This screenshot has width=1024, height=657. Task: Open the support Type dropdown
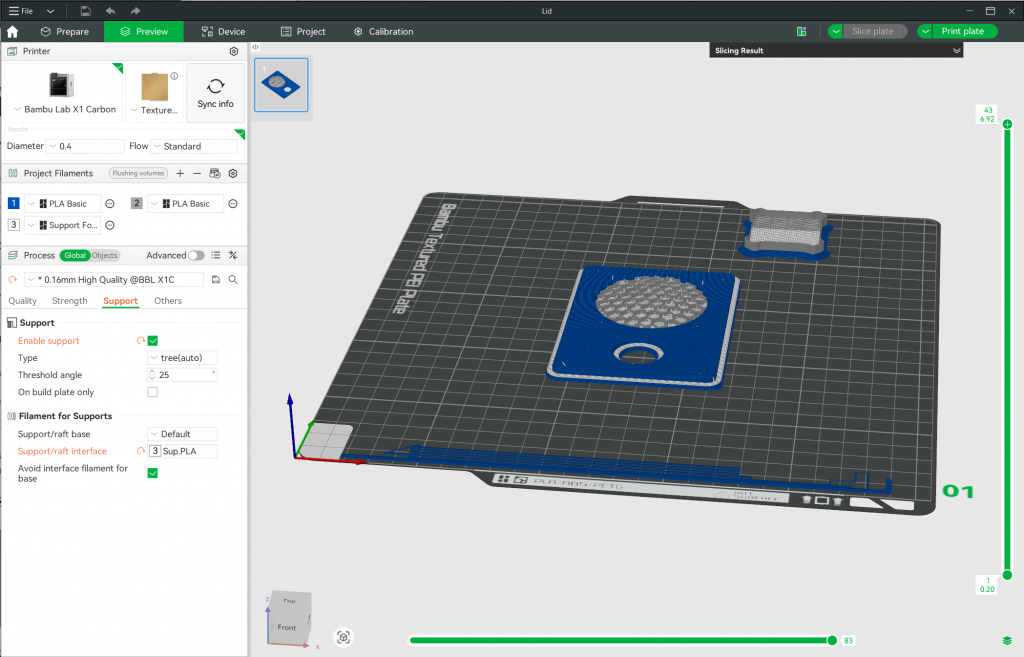point(182,358)
